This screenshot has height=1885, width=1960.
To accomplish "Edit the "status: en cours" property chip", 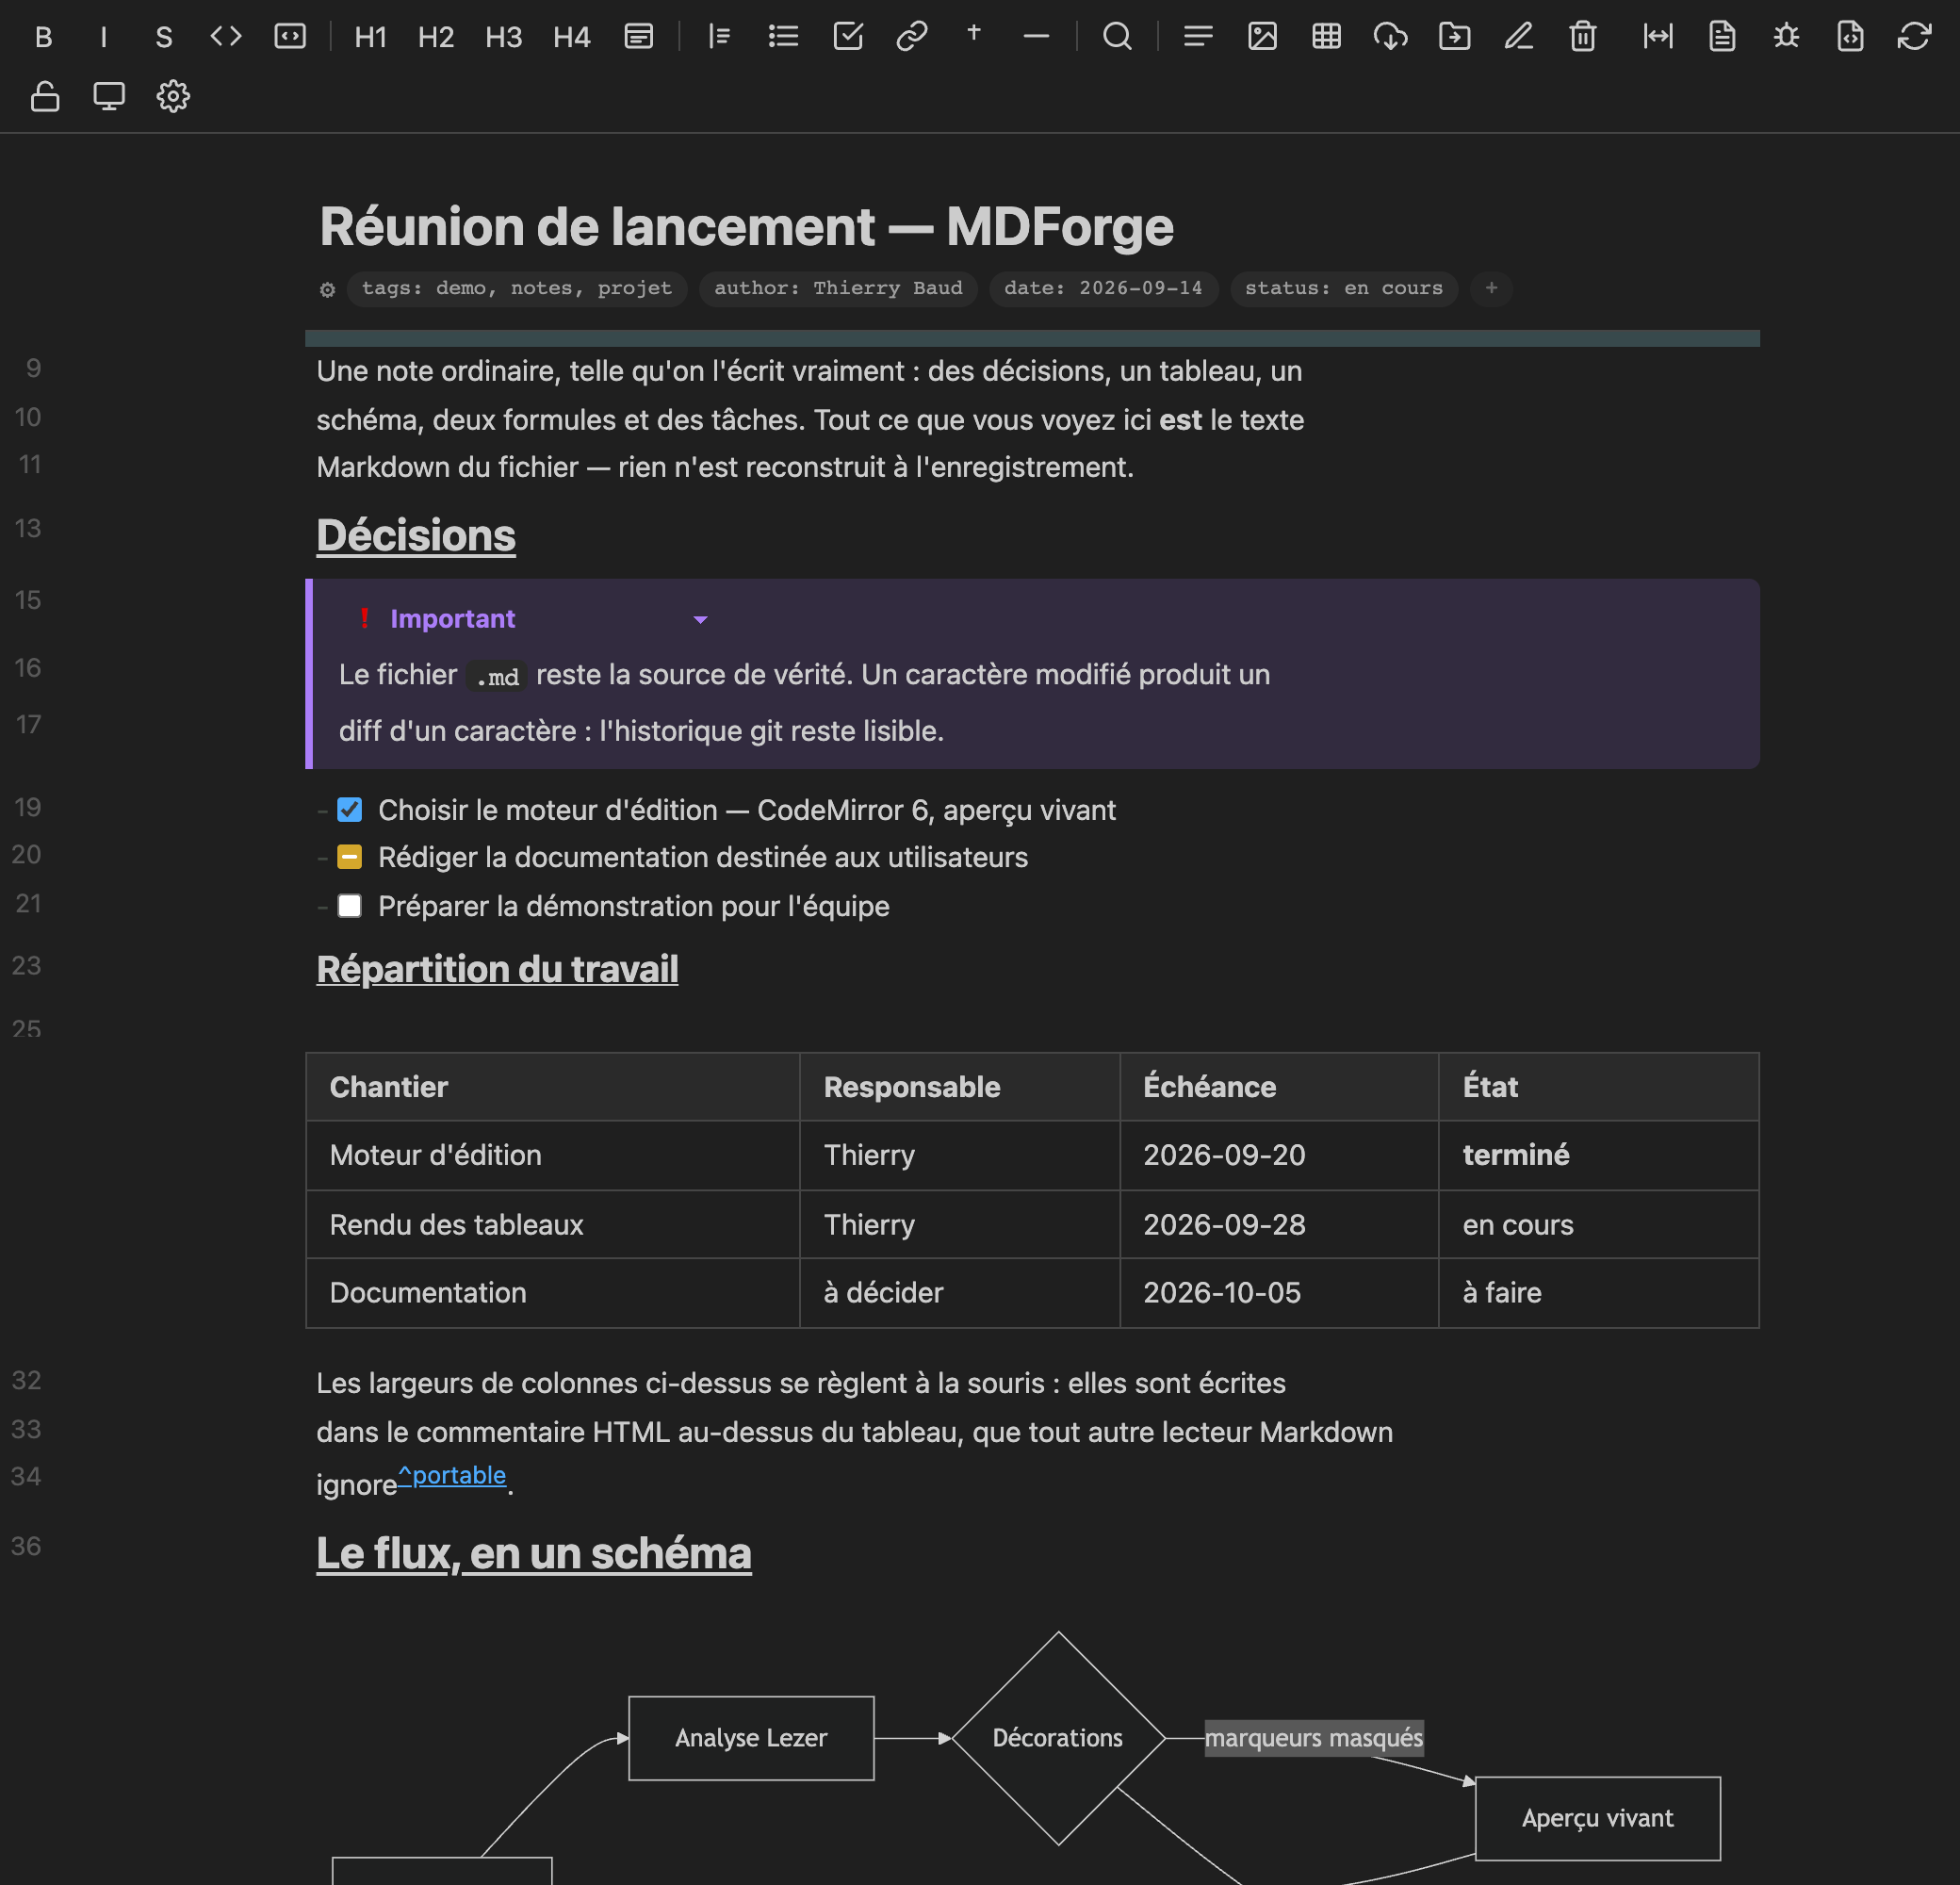I will coord(1343,288).
